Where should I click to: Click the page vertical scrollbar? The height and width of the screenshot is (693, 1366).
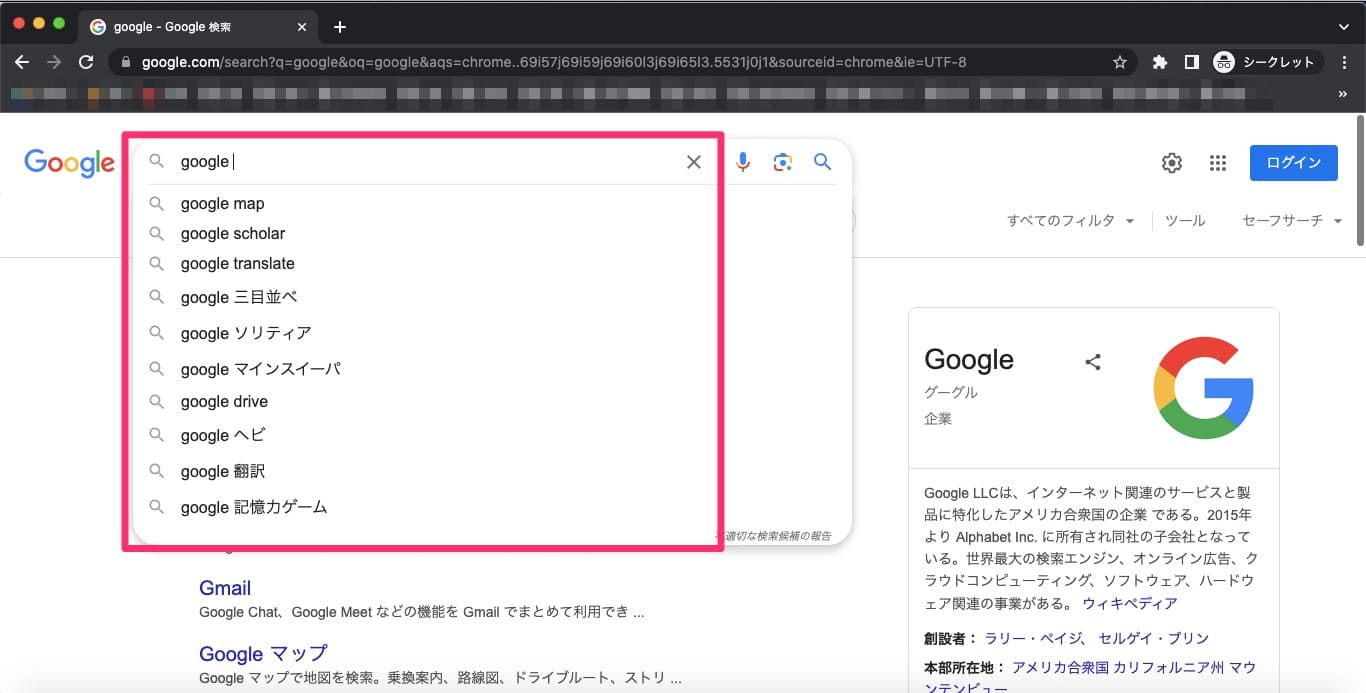point(1359,180)
